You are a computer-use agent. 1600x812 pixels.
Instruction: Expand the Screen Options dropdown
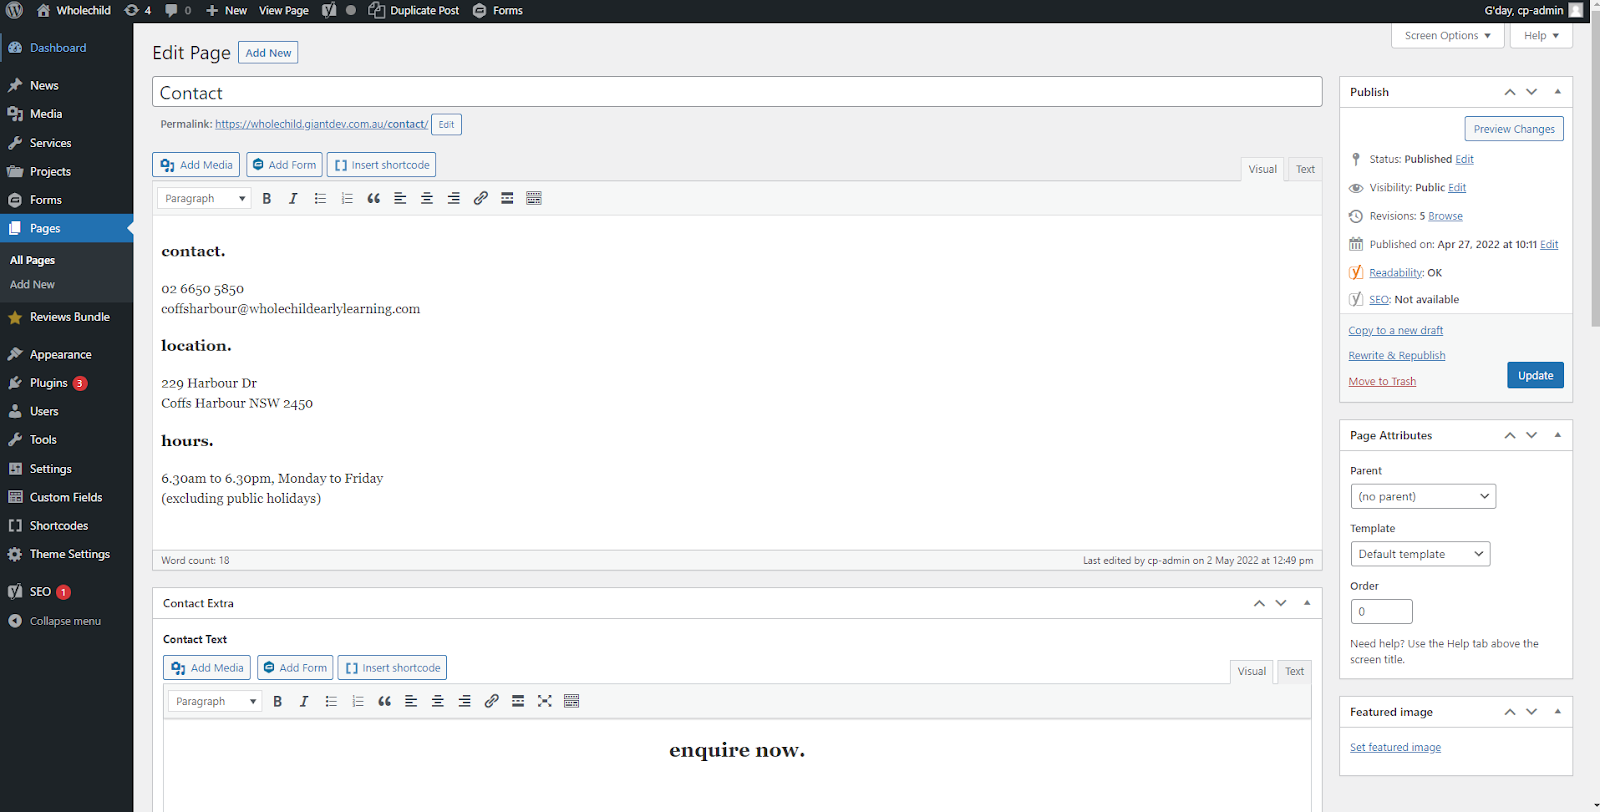click(1447, 36)
